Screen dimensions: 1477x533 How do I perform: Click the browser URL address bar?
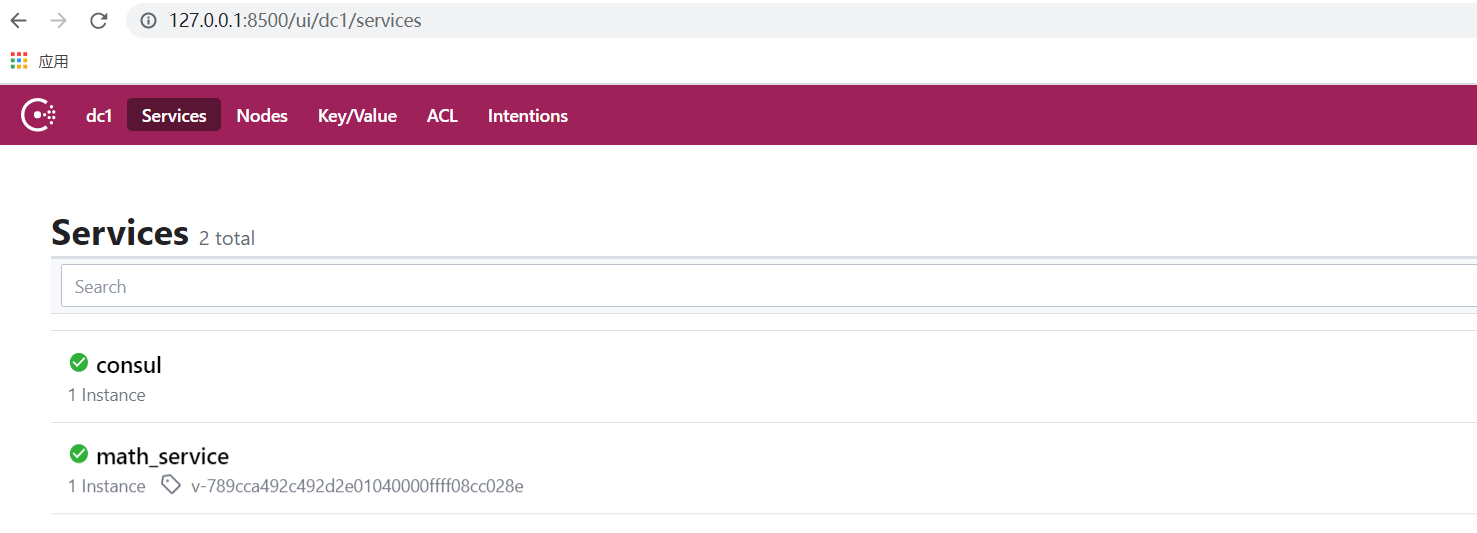click(700, 21)
